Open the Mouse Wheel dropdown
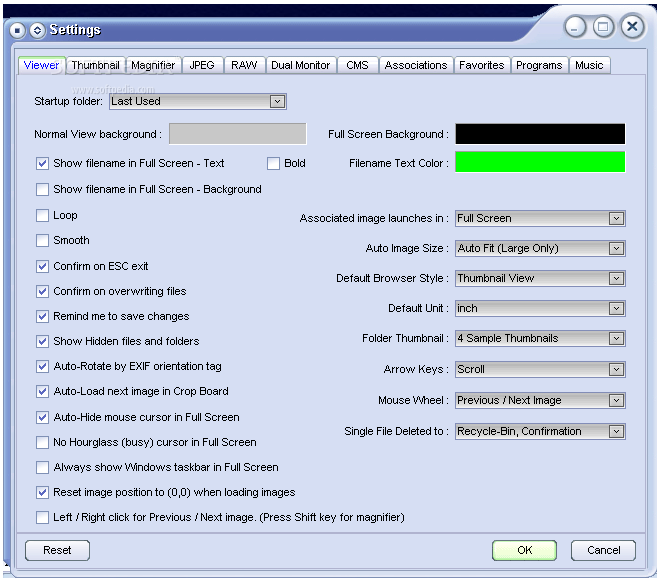This screenshot has height=578, width=657. coord(540,401)
